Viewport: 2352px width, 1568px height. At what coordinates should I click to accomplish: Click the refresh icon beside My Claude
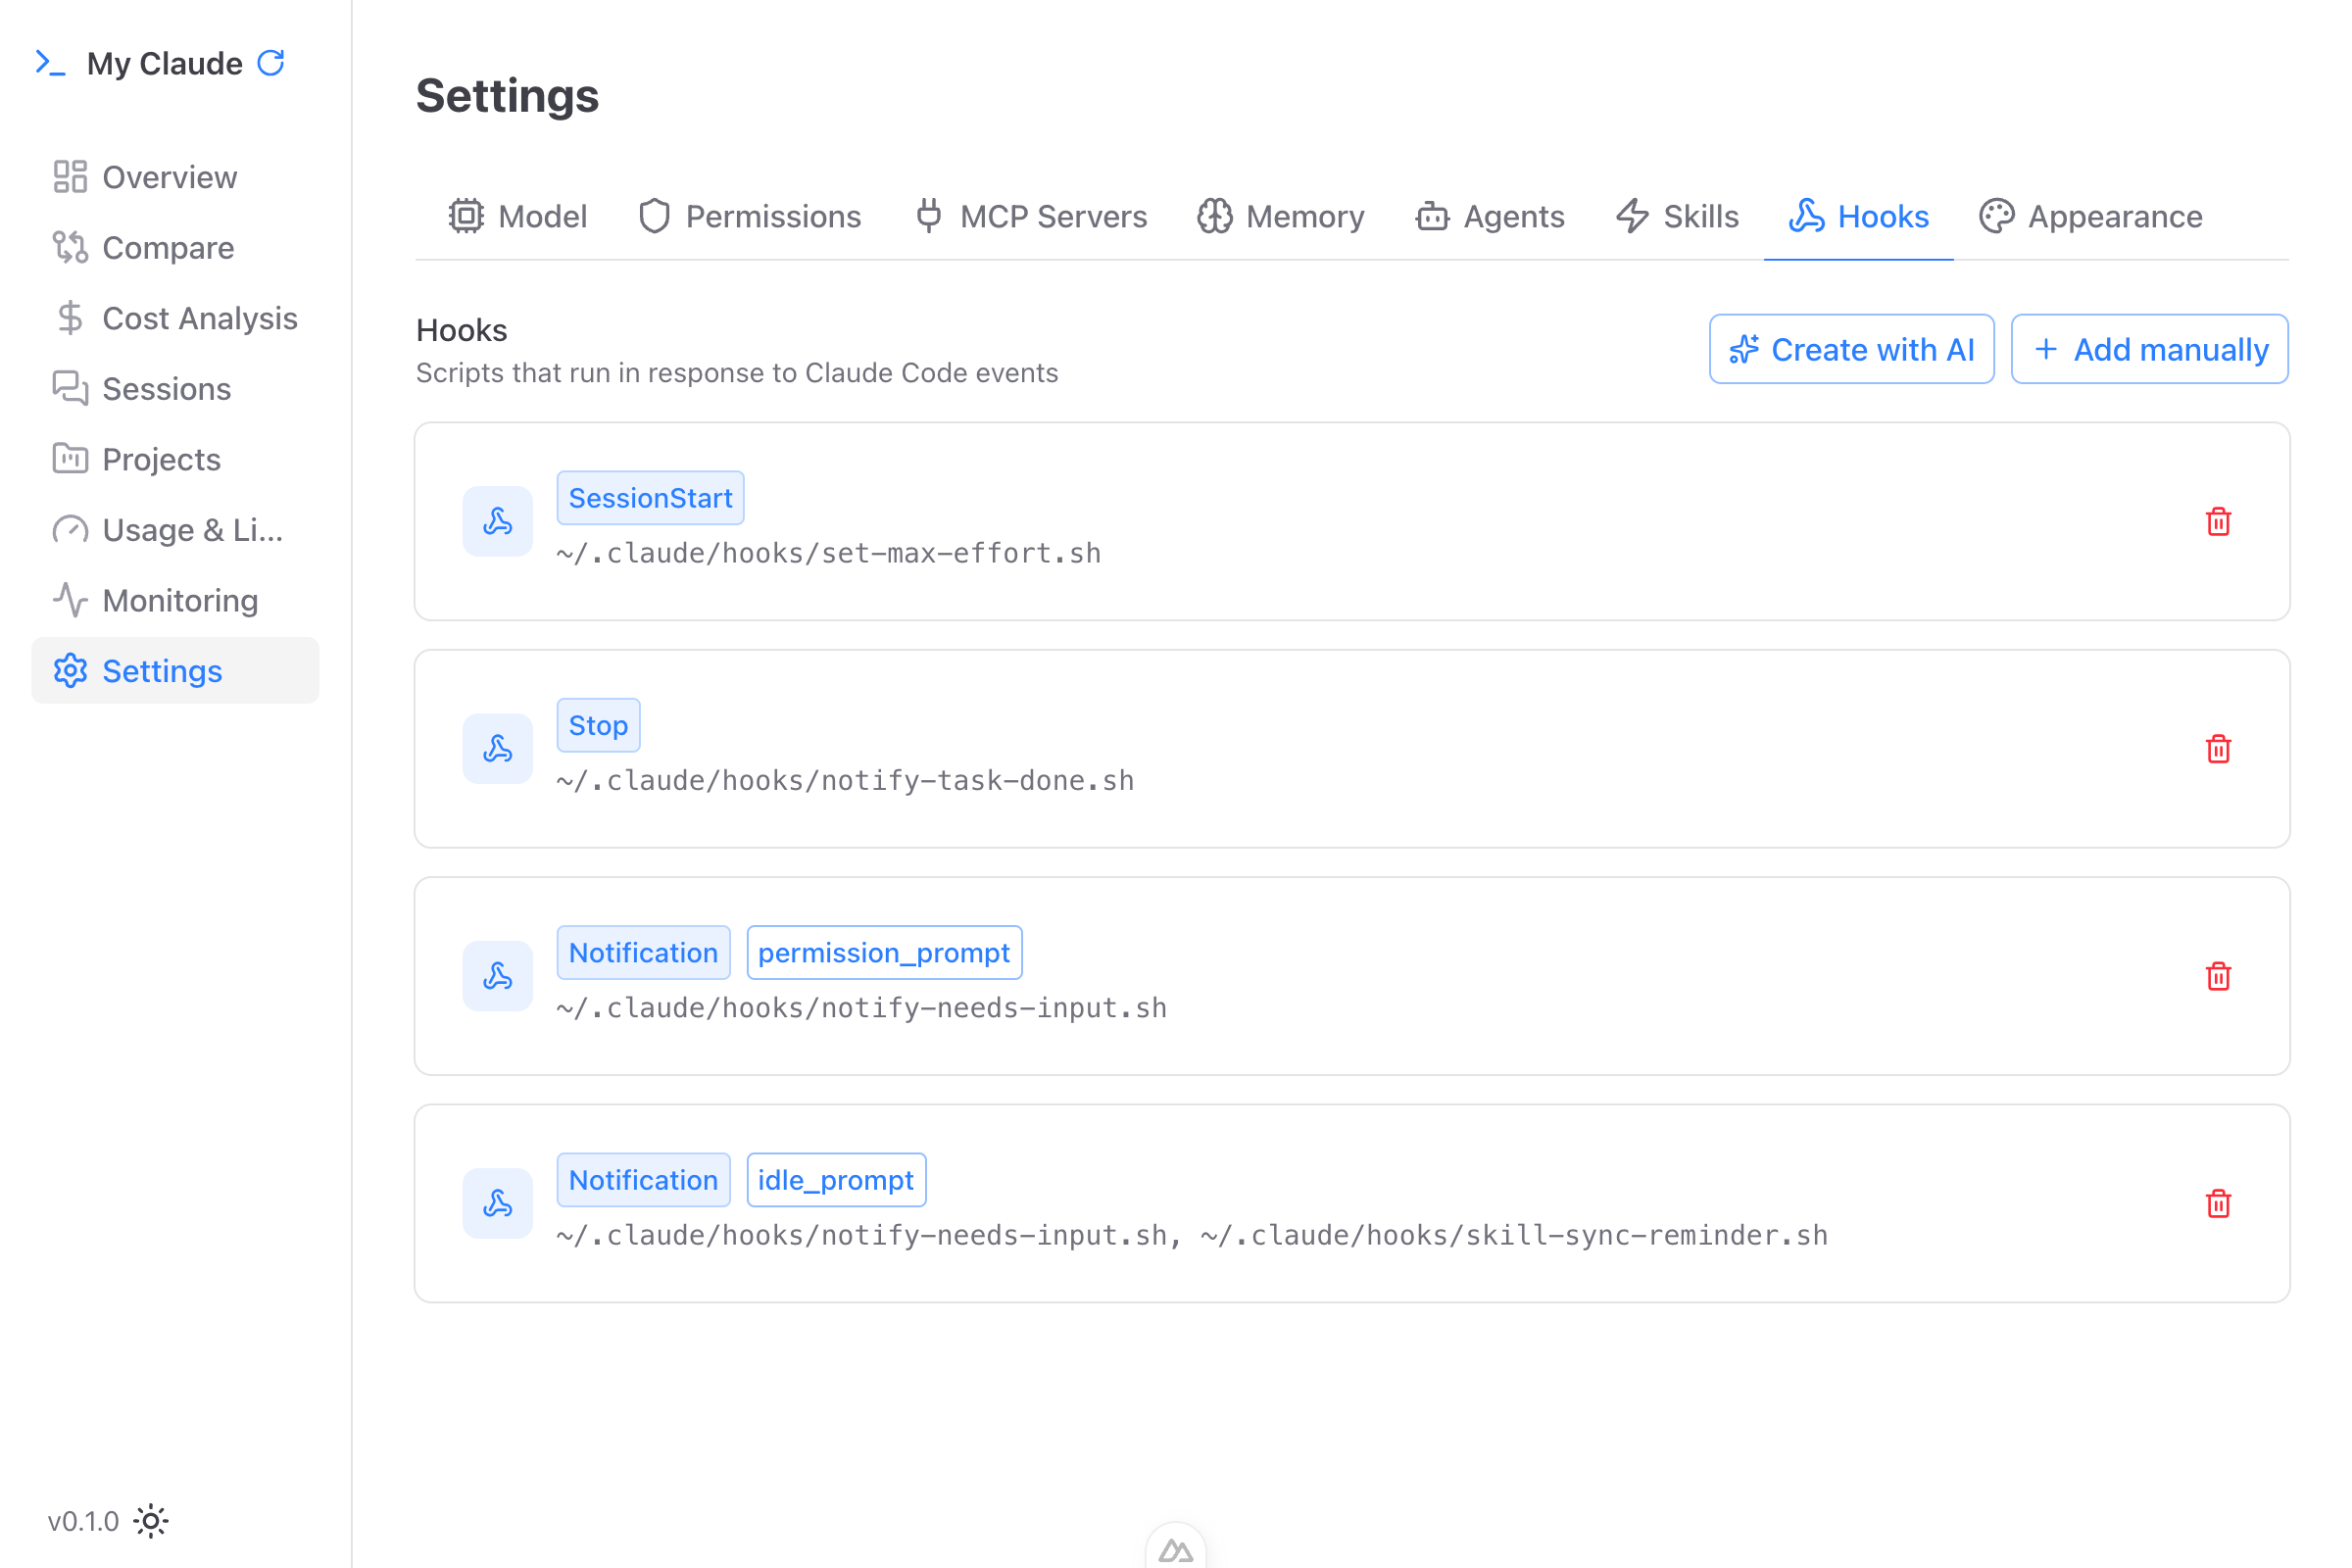(x=271, y=63)
